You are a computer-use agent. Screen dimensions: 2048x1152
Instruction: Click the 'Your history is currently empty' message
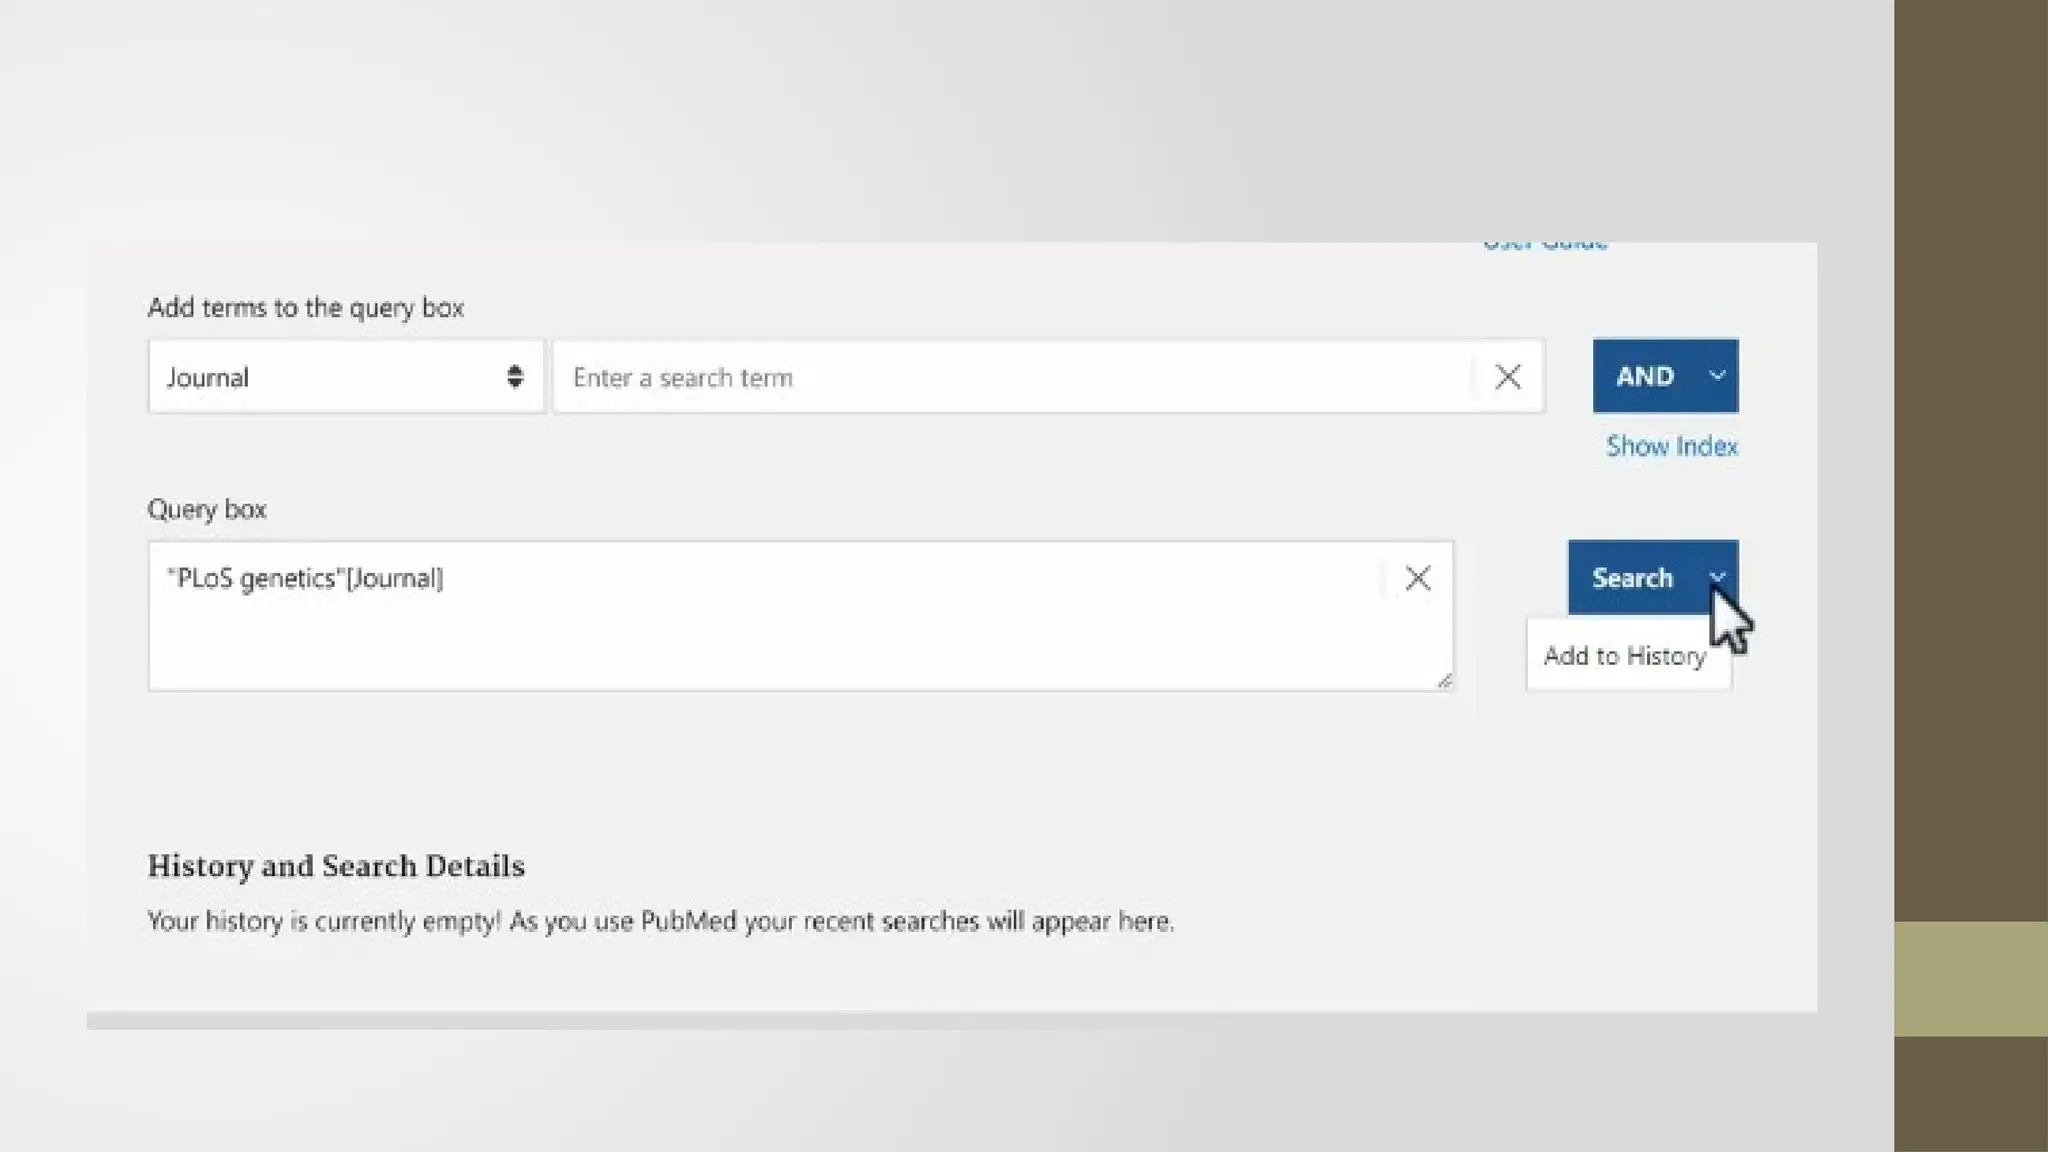660,921
